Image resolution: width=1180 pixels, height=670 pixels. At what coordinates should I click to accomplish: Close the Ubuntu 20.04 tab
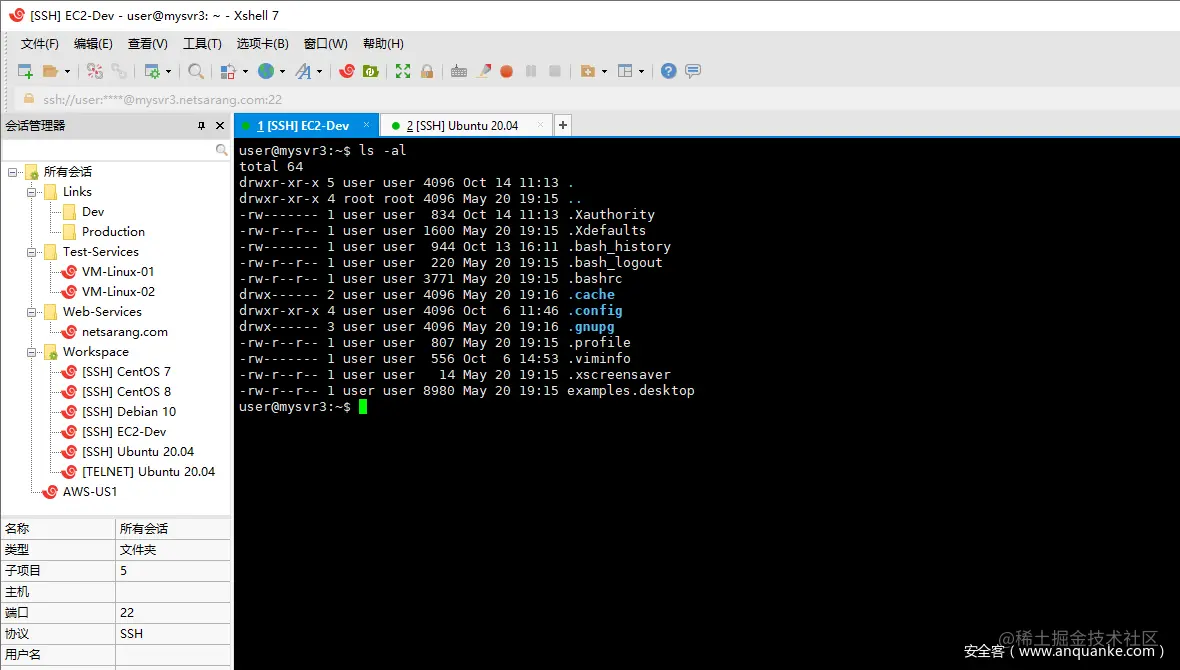click(x=540, y=125)
